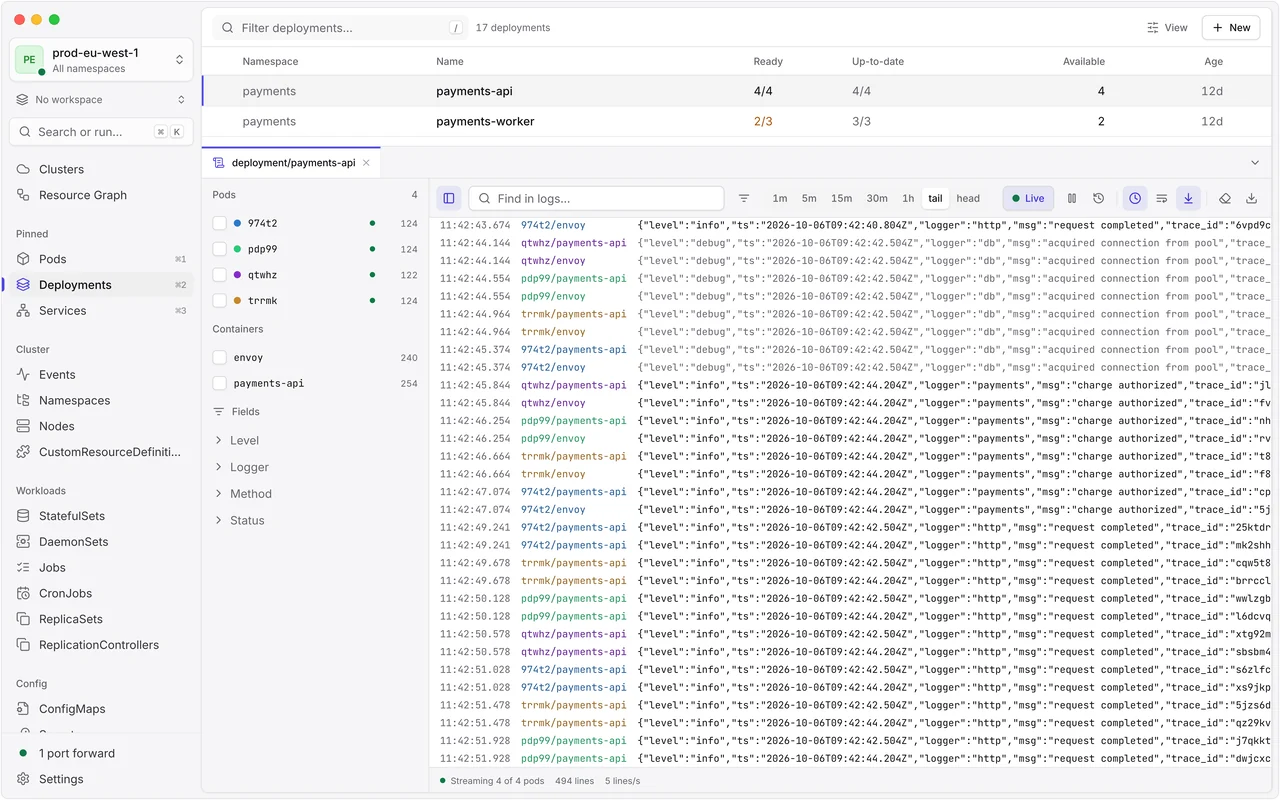Switch to head mode
This screenshot has width=1280, height=800.
[968, 198]
